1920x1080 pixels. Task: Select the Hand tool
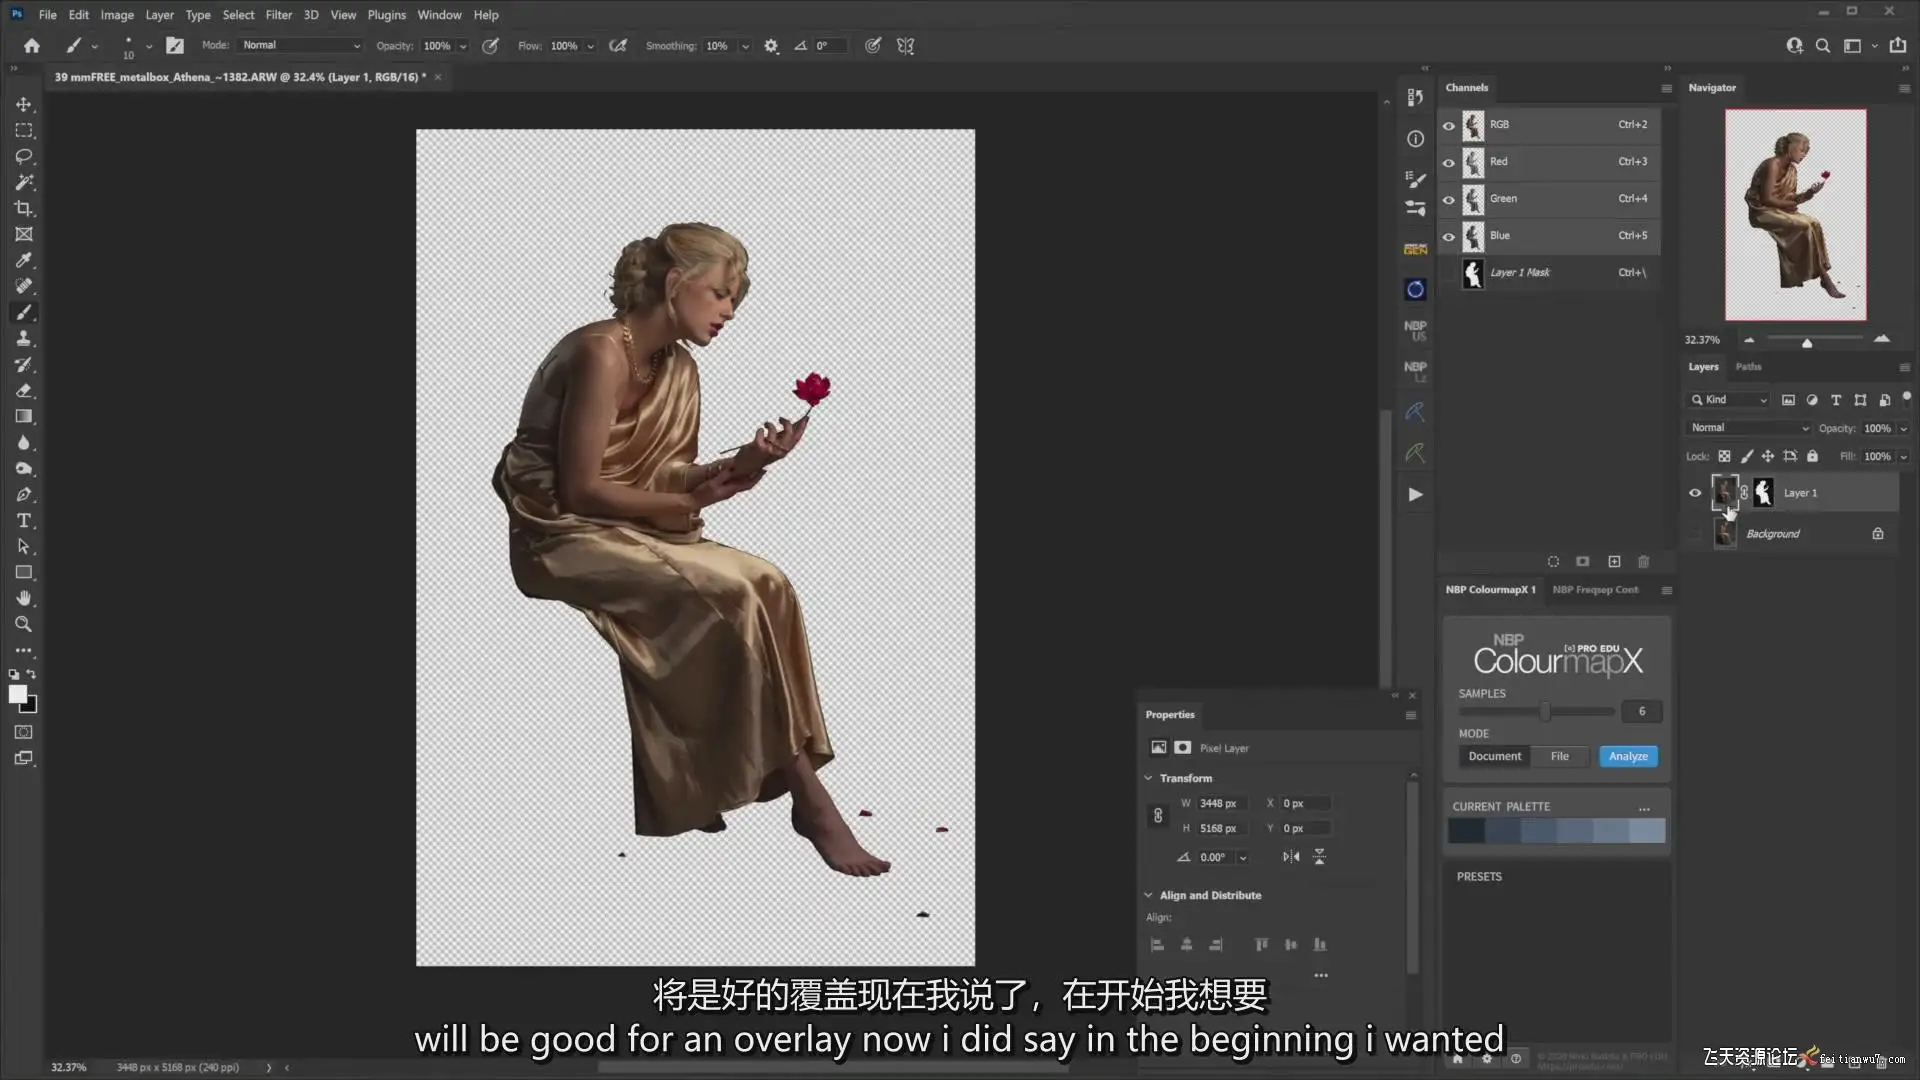pos(24,598)
